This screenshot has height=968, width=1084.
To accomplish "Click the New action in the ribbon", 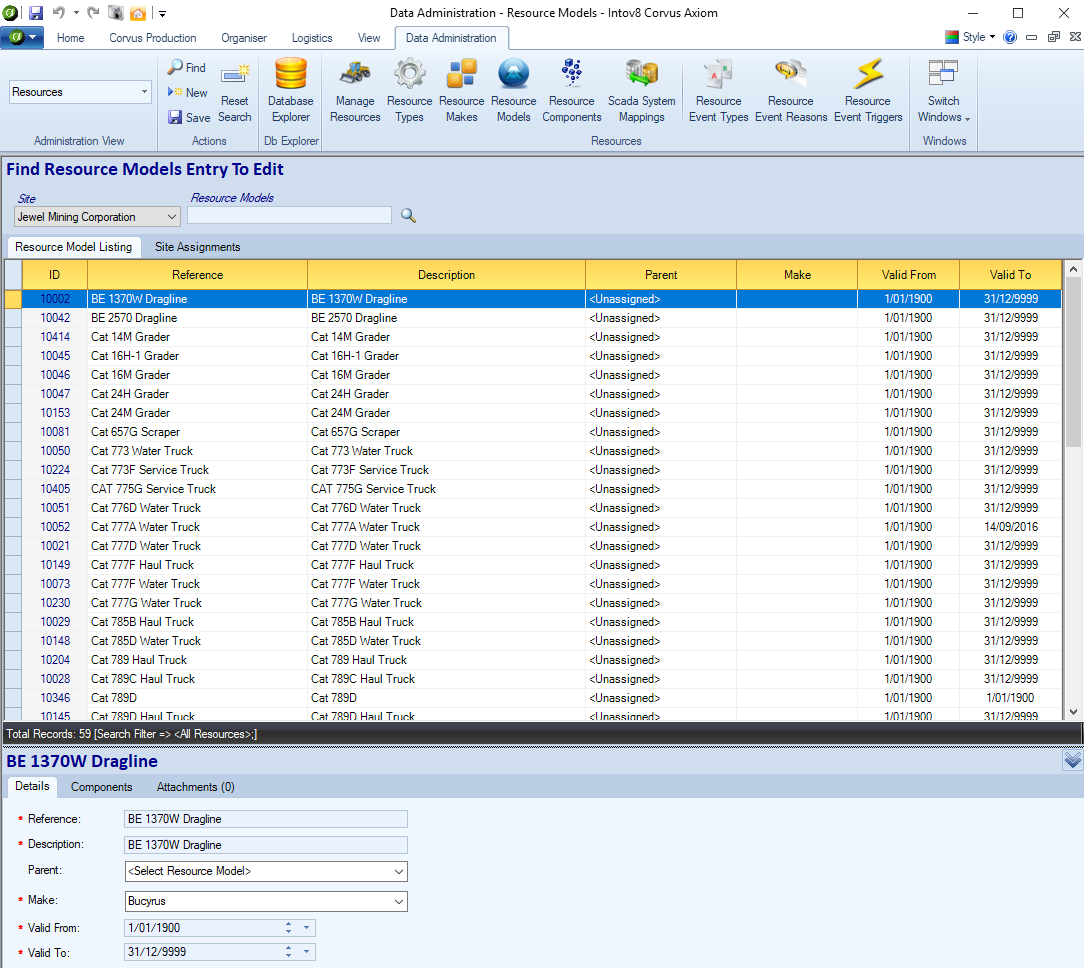I will tap(187, 92).
